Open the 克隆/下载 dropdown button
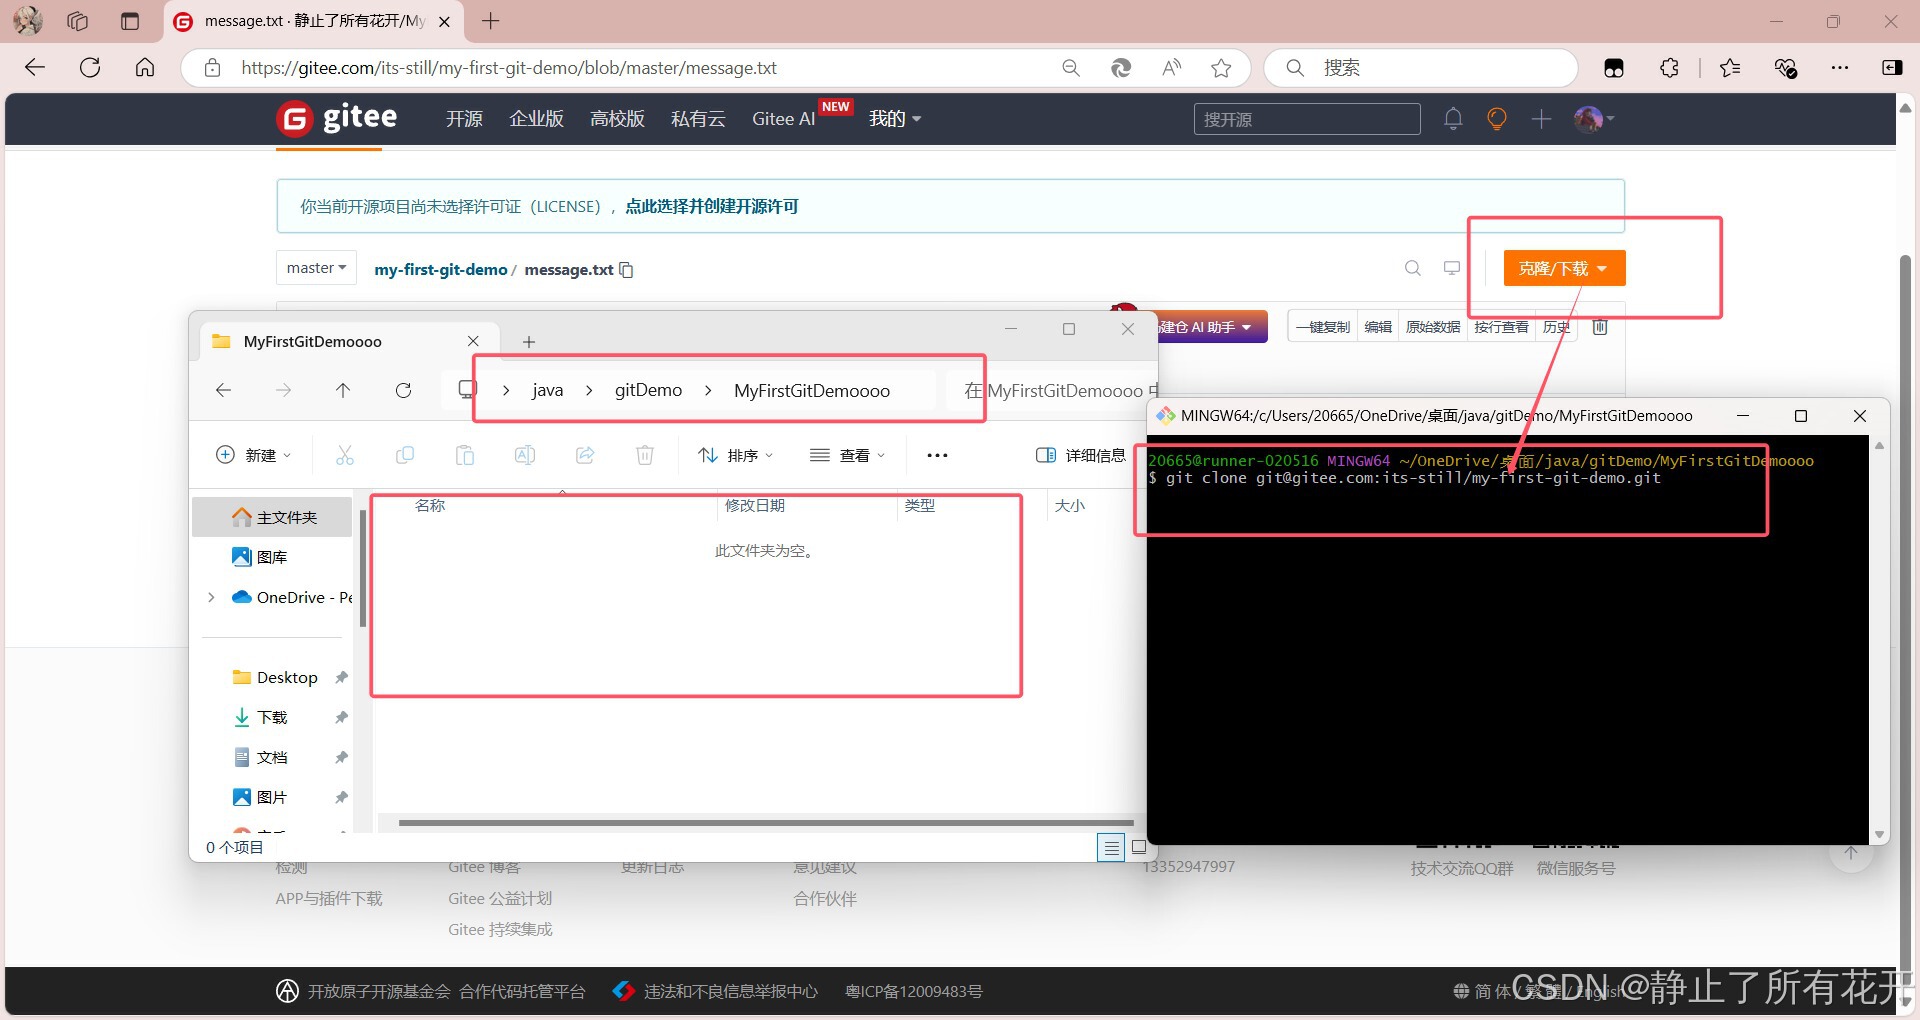 (1564, 268)
